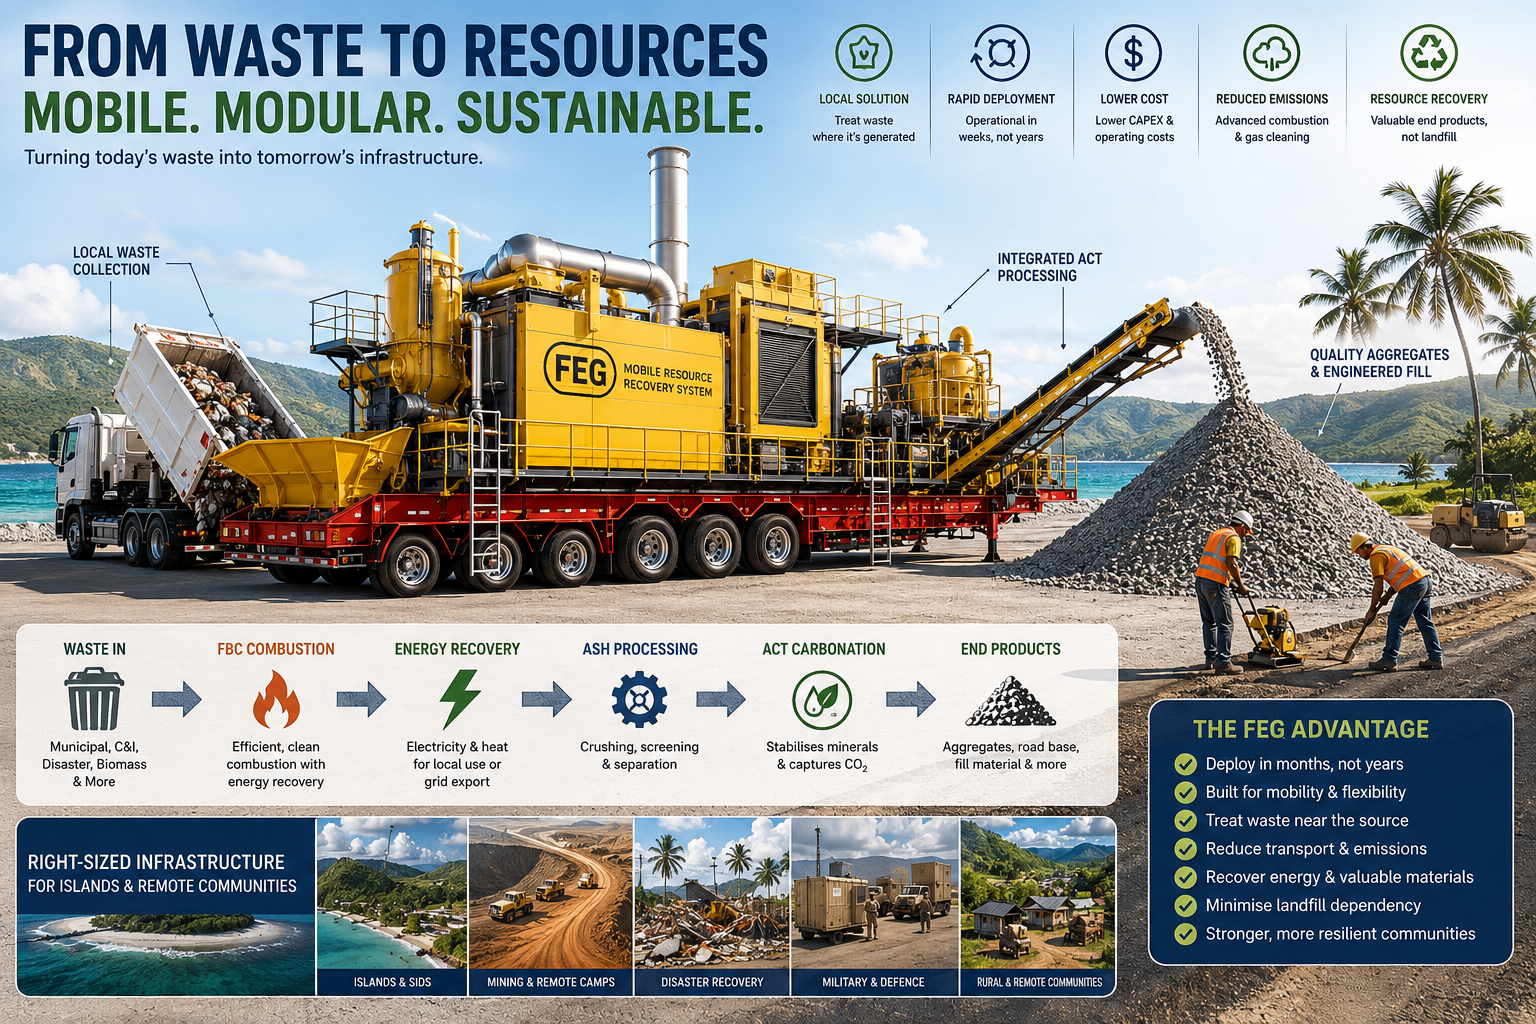This screenshot has width=1536, height=1024.
Task: Click the Rapid Deployment circular arrows icon
Action: 1000,53
